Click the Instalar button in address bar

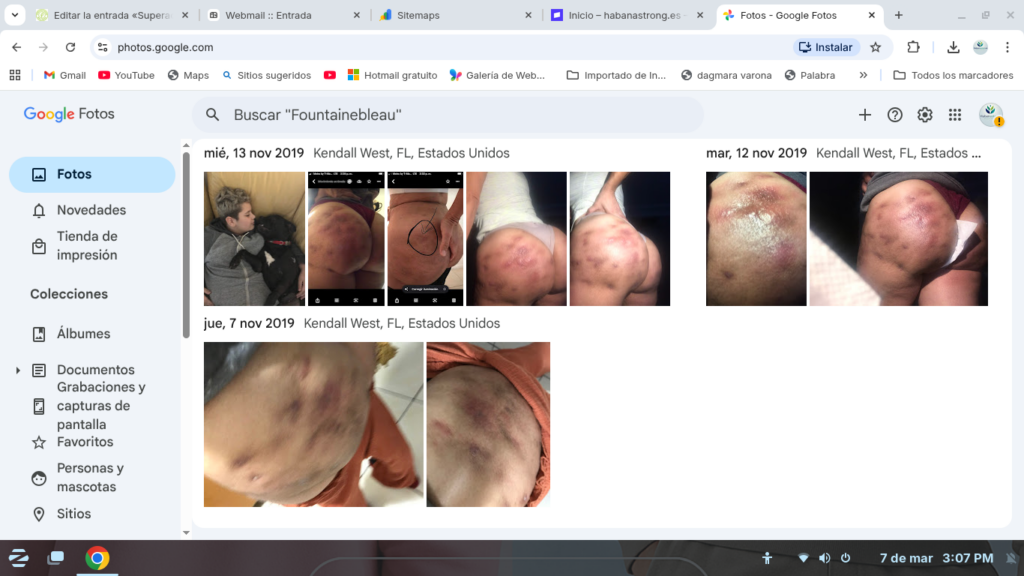point(826,47)
